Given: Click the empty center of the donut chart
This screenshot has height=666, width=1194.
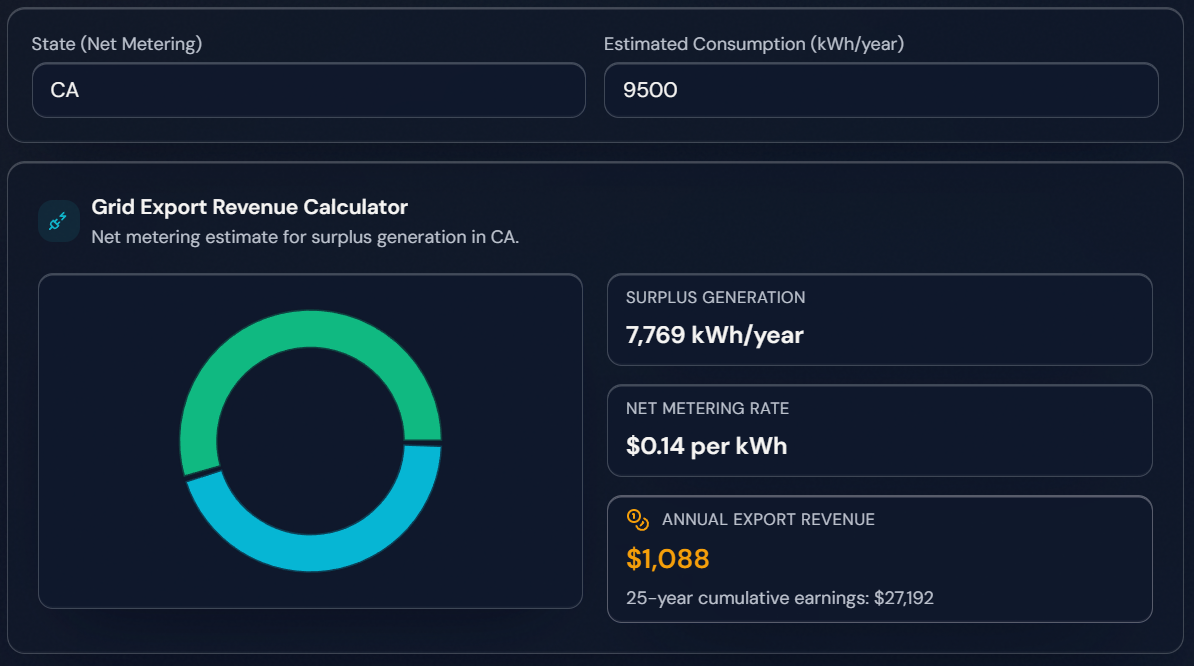Looking at the screenshot, I should [x=310, y=440].
